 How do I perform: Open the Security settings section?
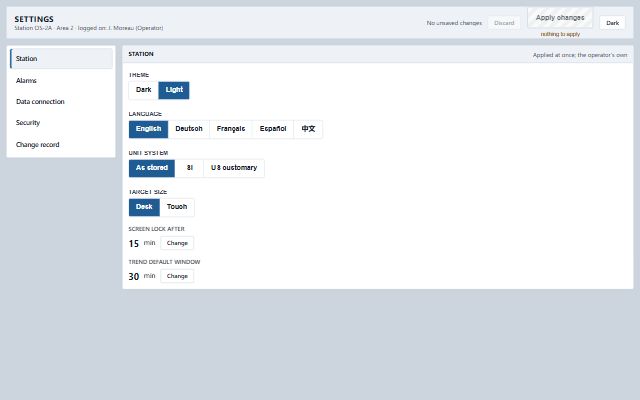[x=61, y=123]
